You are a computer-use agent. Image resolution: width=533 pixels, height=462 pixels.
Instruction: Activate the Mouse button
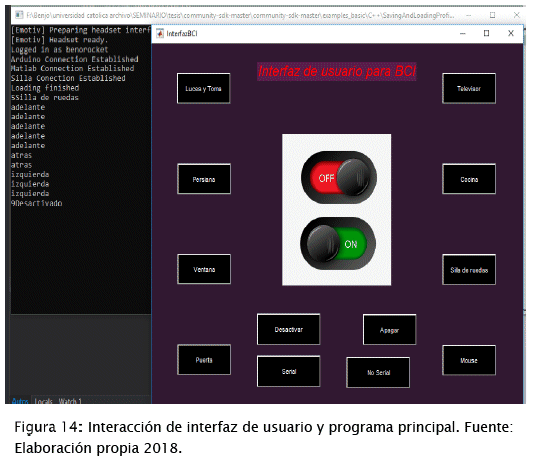[469, 360]
